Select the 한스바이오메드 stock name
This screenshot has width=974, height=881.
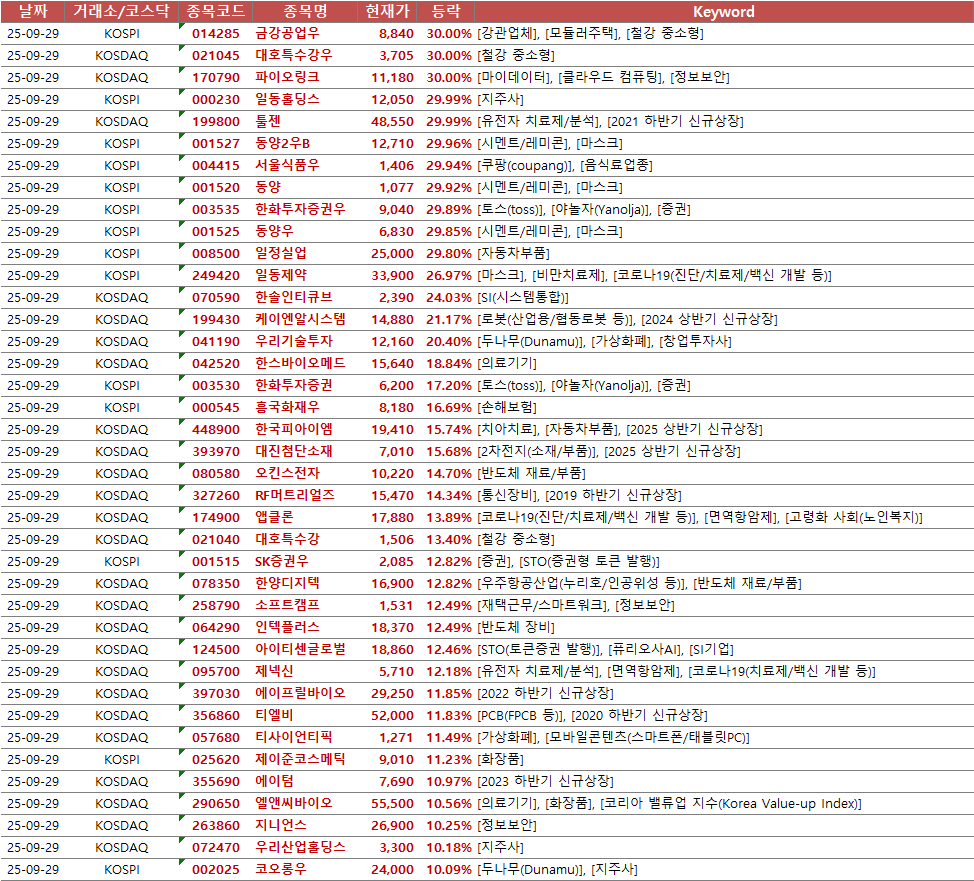point(300,363)
